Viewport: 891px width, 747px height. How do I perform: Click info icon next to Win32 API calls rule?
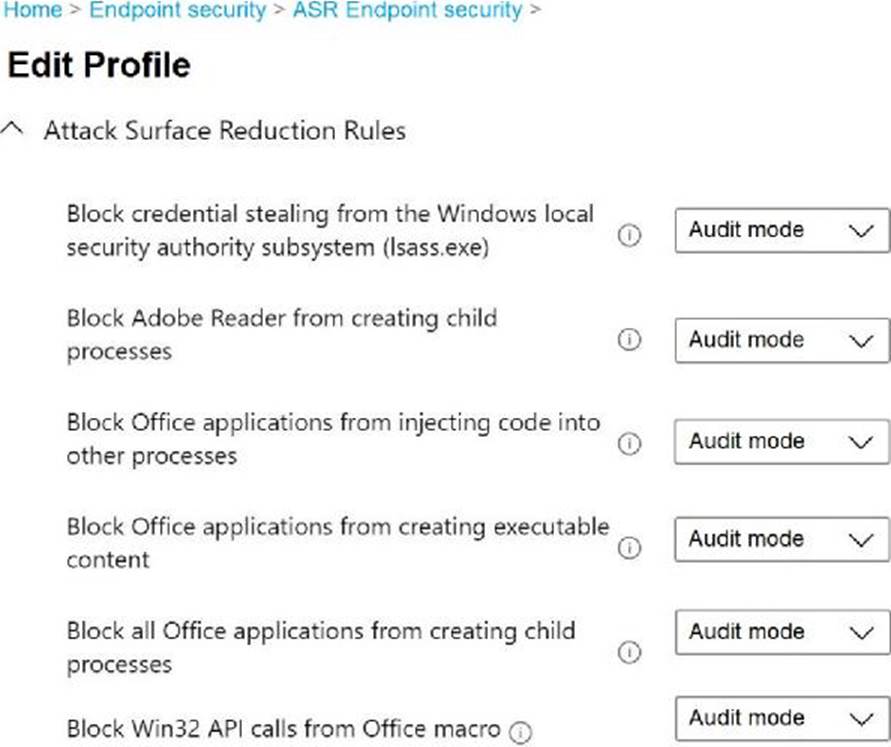coord(520,733)
